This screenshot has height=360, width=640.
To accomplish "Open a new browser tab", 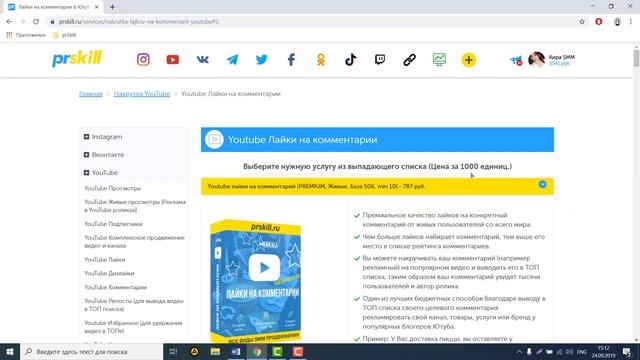I will point(112,7).
